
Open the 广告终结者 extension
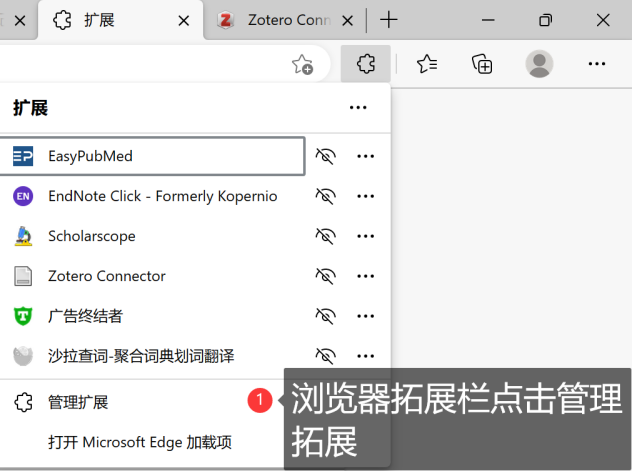click(152, 316)
